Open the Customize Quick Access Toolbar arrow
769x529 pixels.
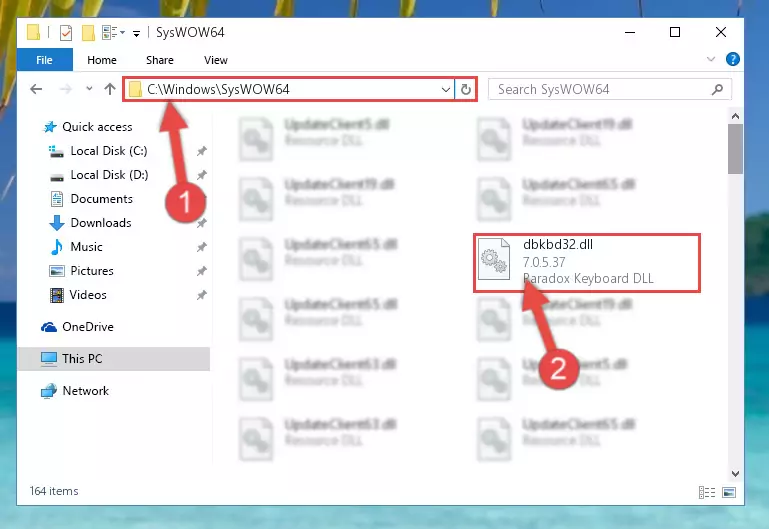[136, 33]
